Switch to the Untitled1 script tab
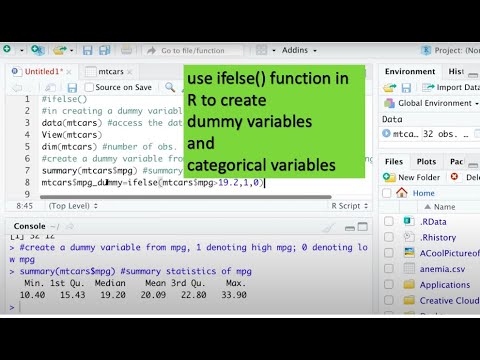Viewport: 480px width, 360px height. (x=43, y=71)
